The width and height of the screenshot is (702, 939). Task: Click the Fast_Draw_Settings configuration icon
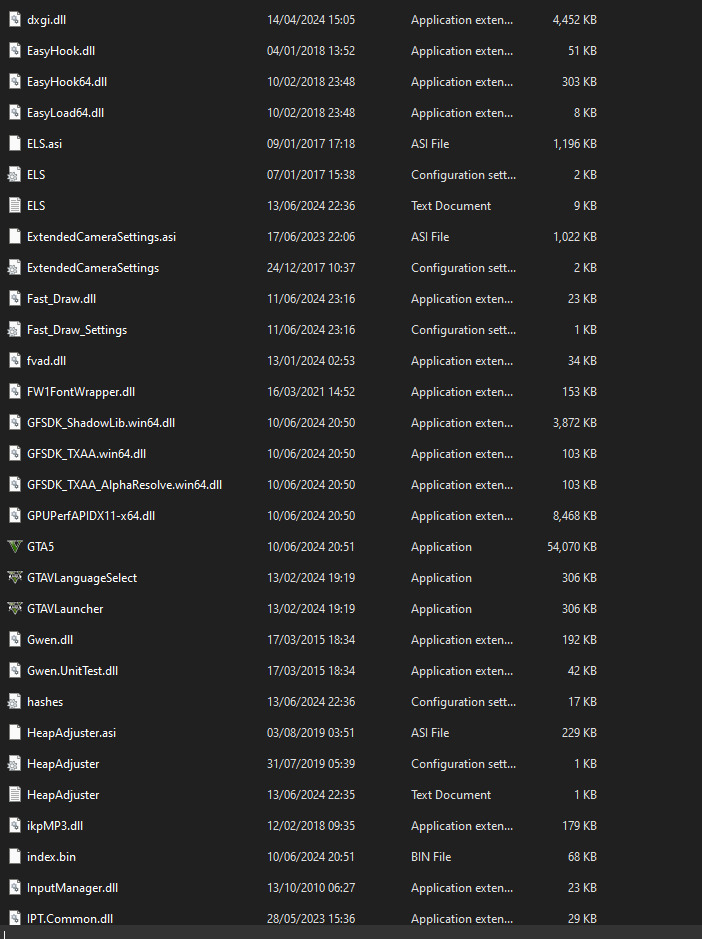point(14,330)
